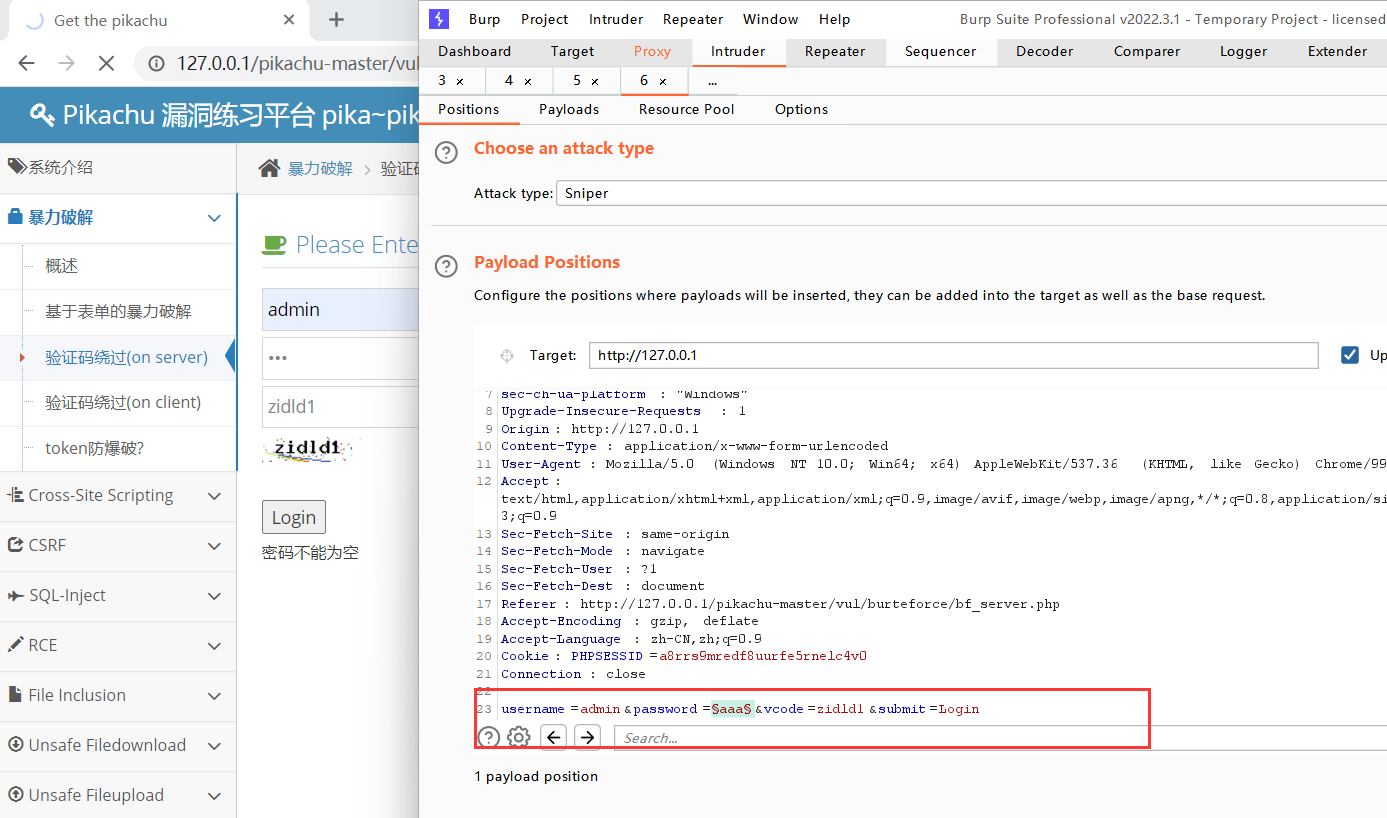Switch to Dashboard tab
The image size is (1387, 818).
(x=475, y=51)
